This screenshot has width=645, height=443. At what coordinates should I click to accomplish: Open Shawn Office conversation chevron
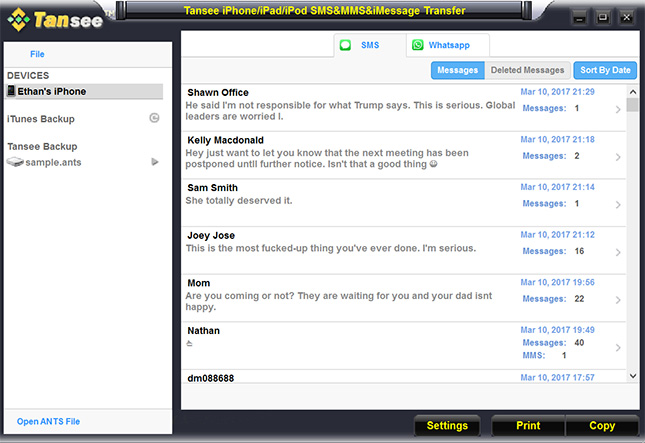(x=618, y=109)
